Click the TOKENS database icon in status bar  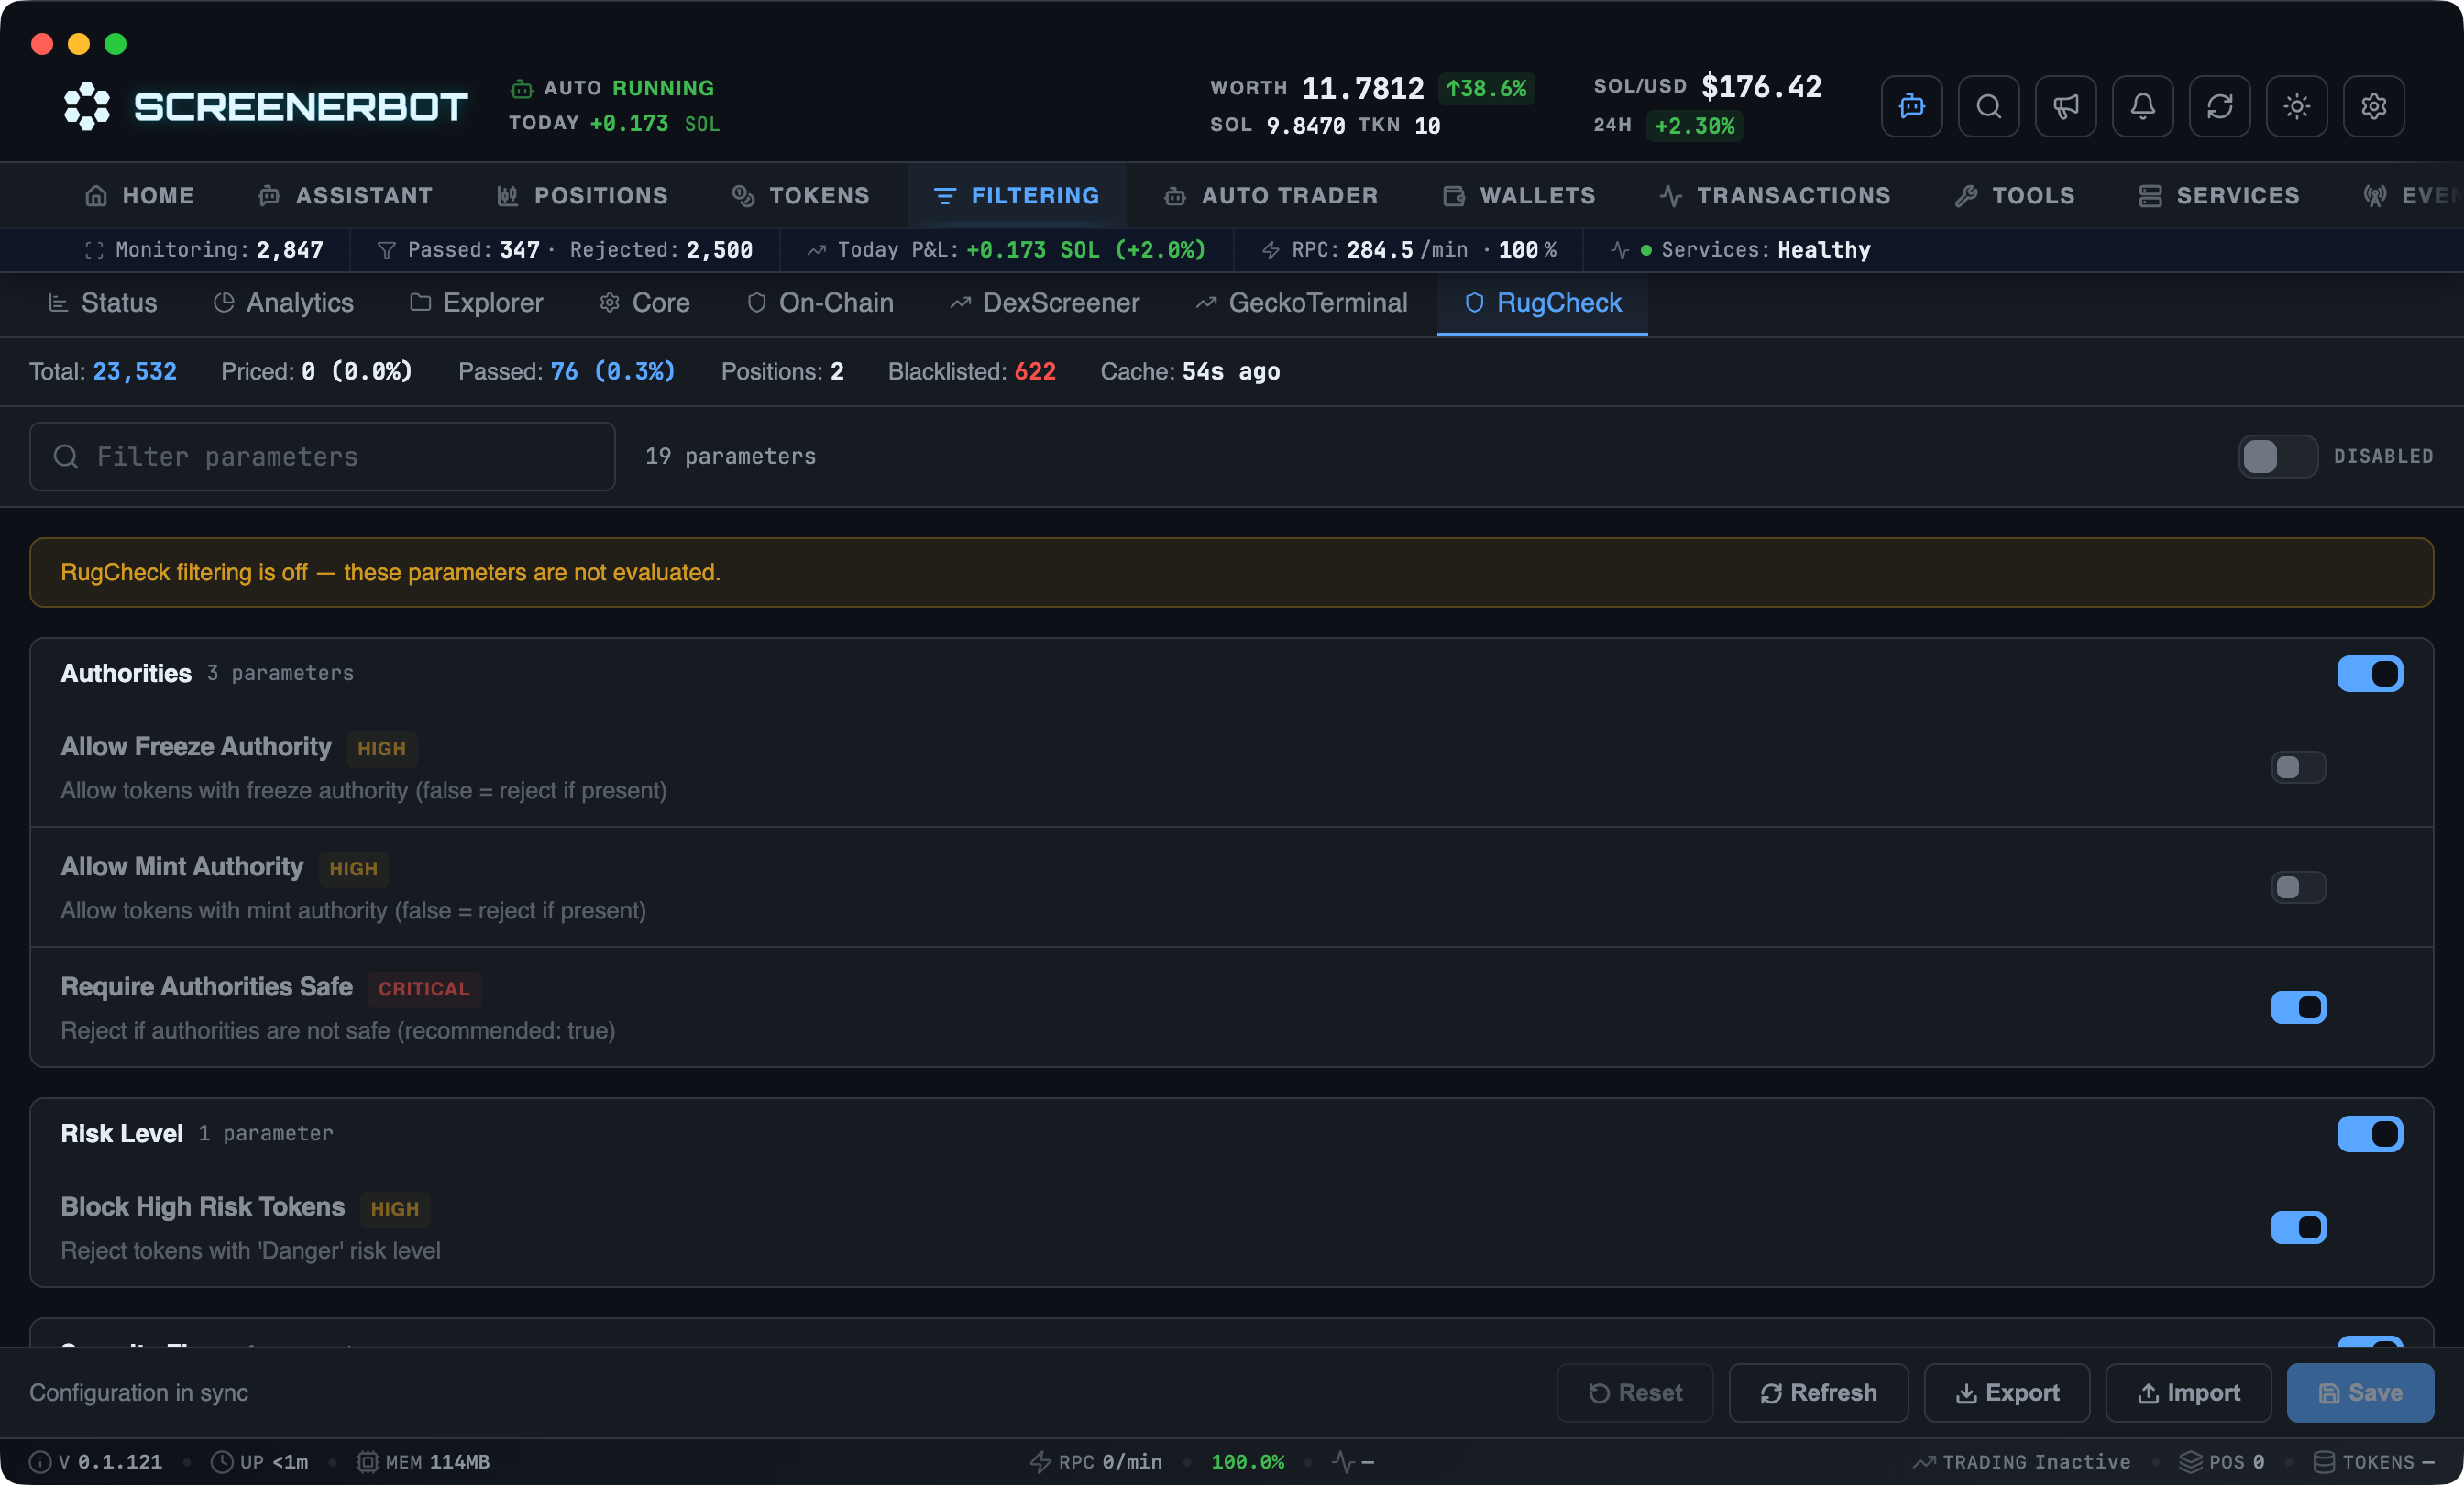coord(2324,1461)
